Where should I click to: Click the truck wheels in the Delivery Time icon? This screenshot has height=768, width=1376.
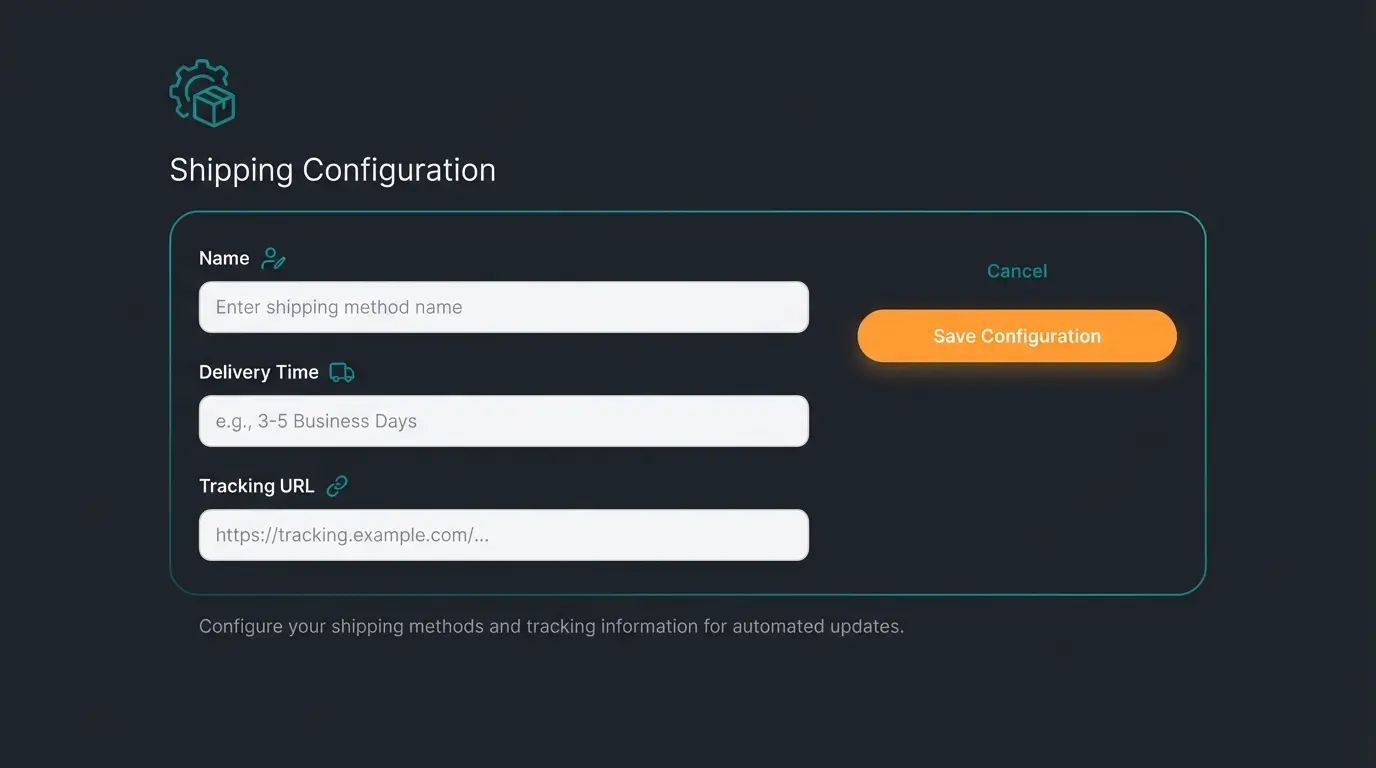[x=340, y=378]
